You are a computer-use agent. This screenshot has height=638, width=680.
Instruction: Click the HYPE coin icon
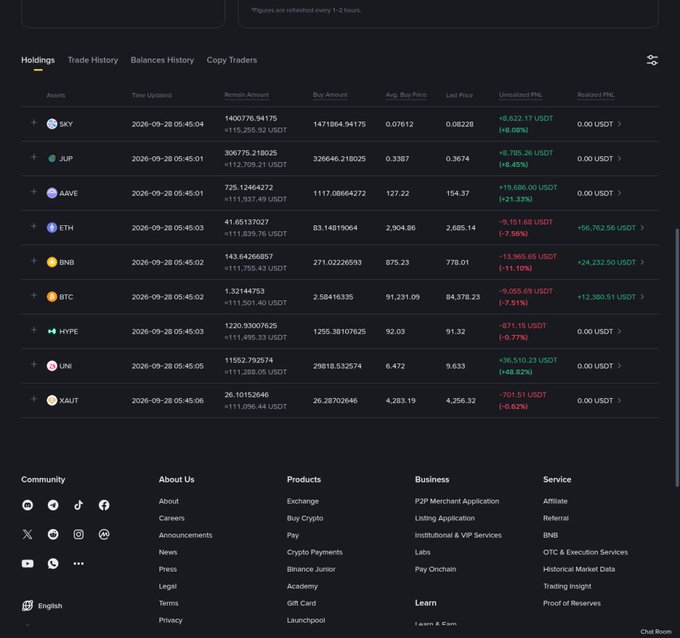(x=52, y=331)
